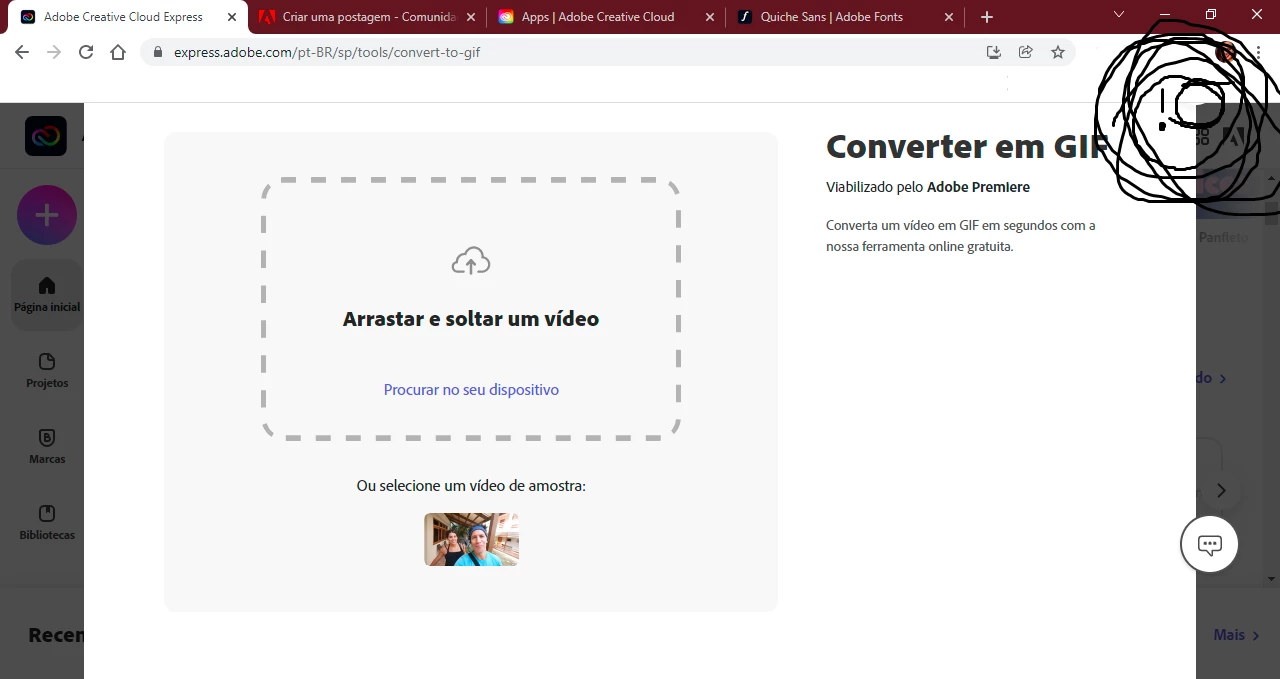Close the Adobe Creative Cloud Express tab
The height and width of the screenshot is (679, 1280).
click(232, 17)
